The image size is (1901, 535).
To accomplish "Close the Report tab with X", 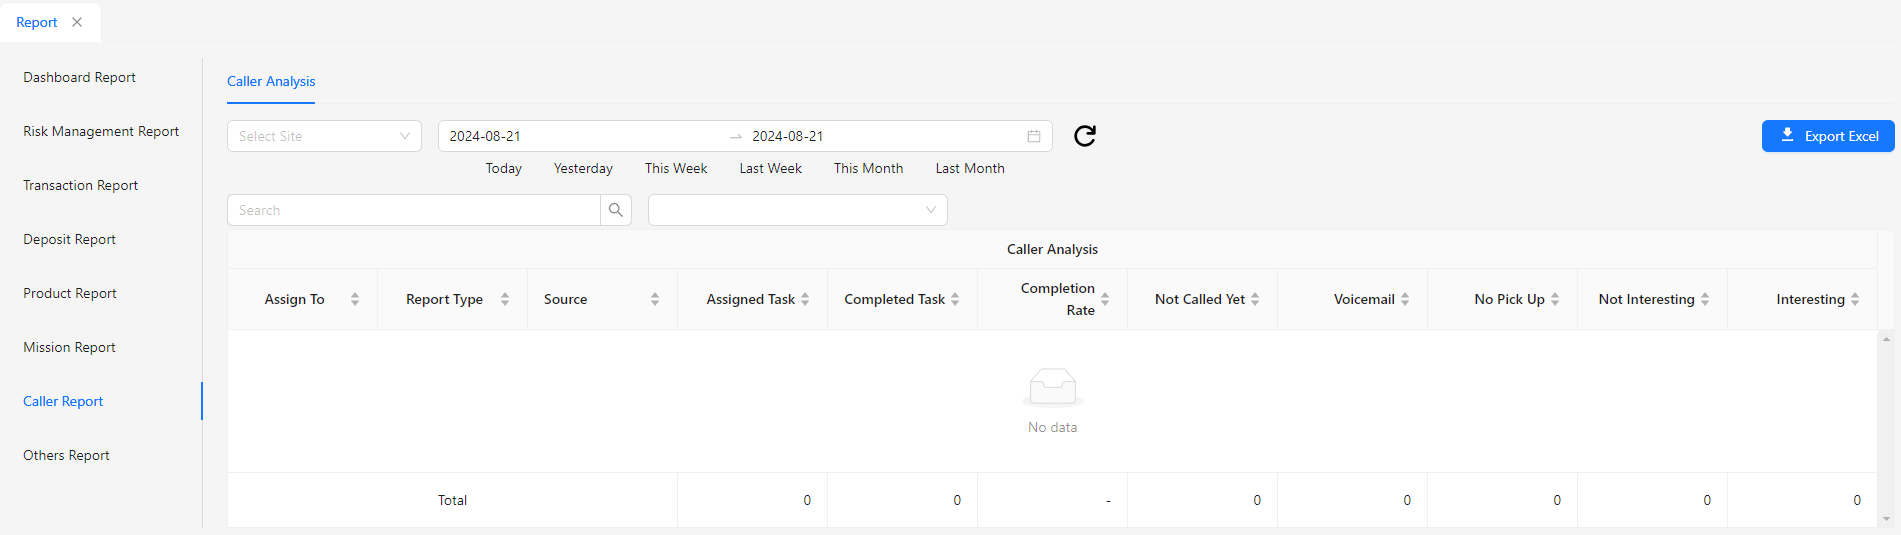I will point(77,22).
